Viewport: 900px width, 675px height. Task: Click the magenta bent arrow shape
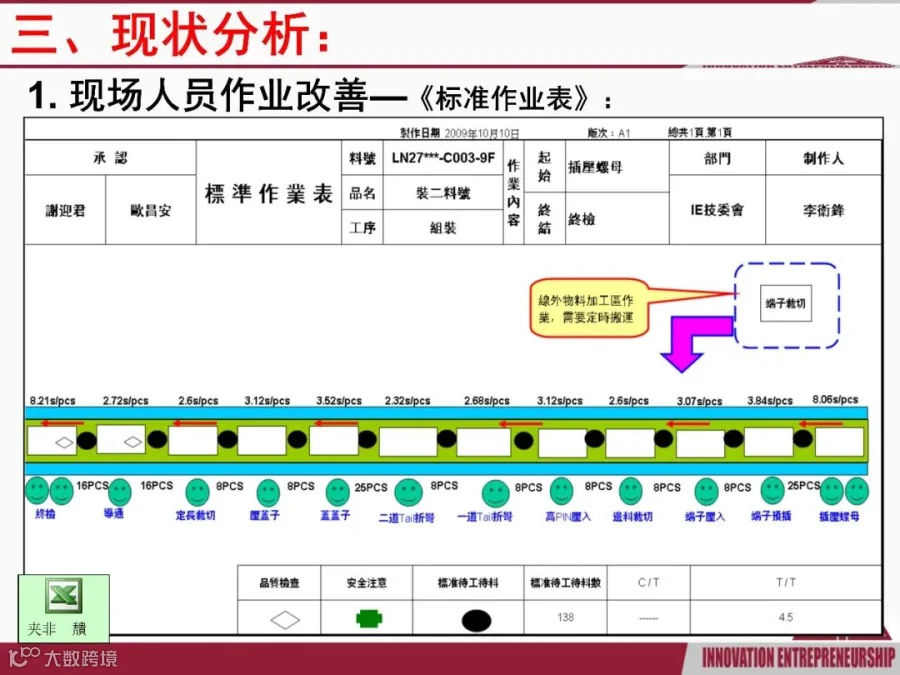(x=696, y=343)
